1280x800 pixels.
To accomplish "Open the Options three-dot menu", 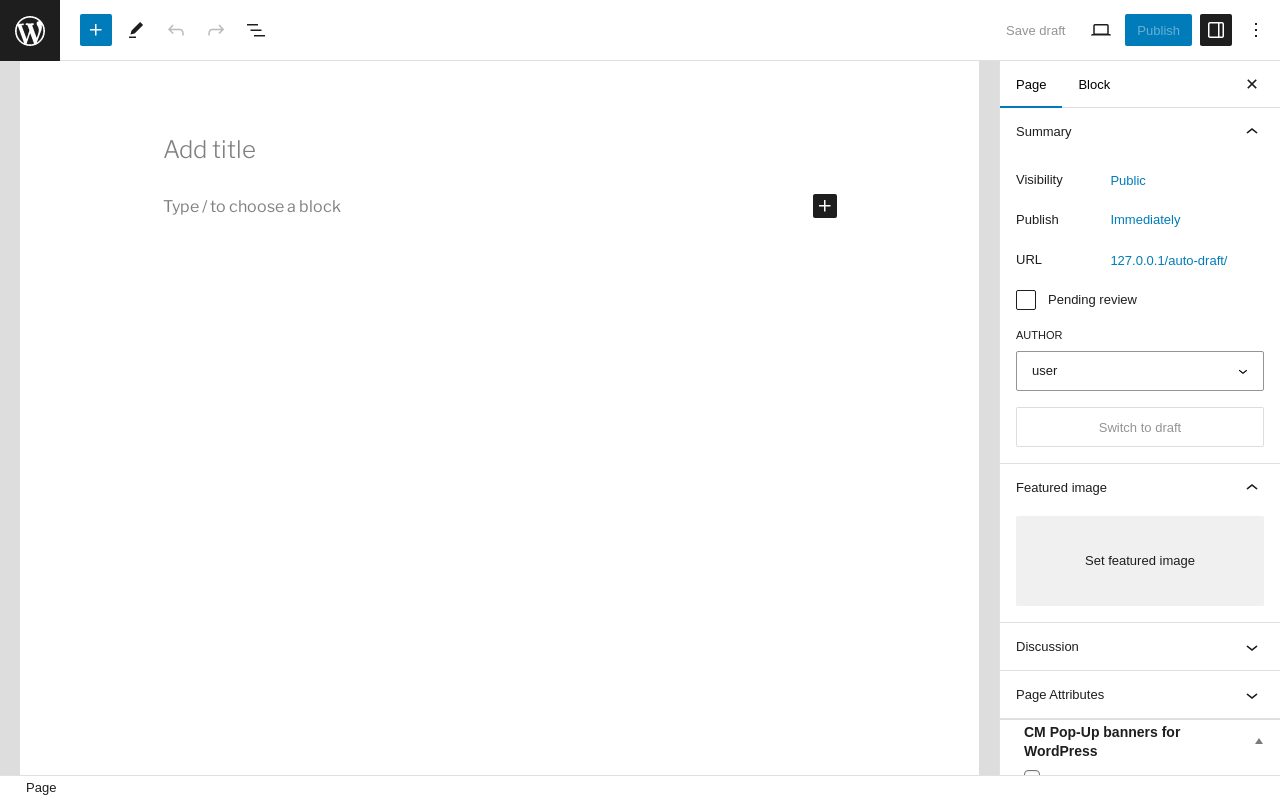I will pos(1256,30).
